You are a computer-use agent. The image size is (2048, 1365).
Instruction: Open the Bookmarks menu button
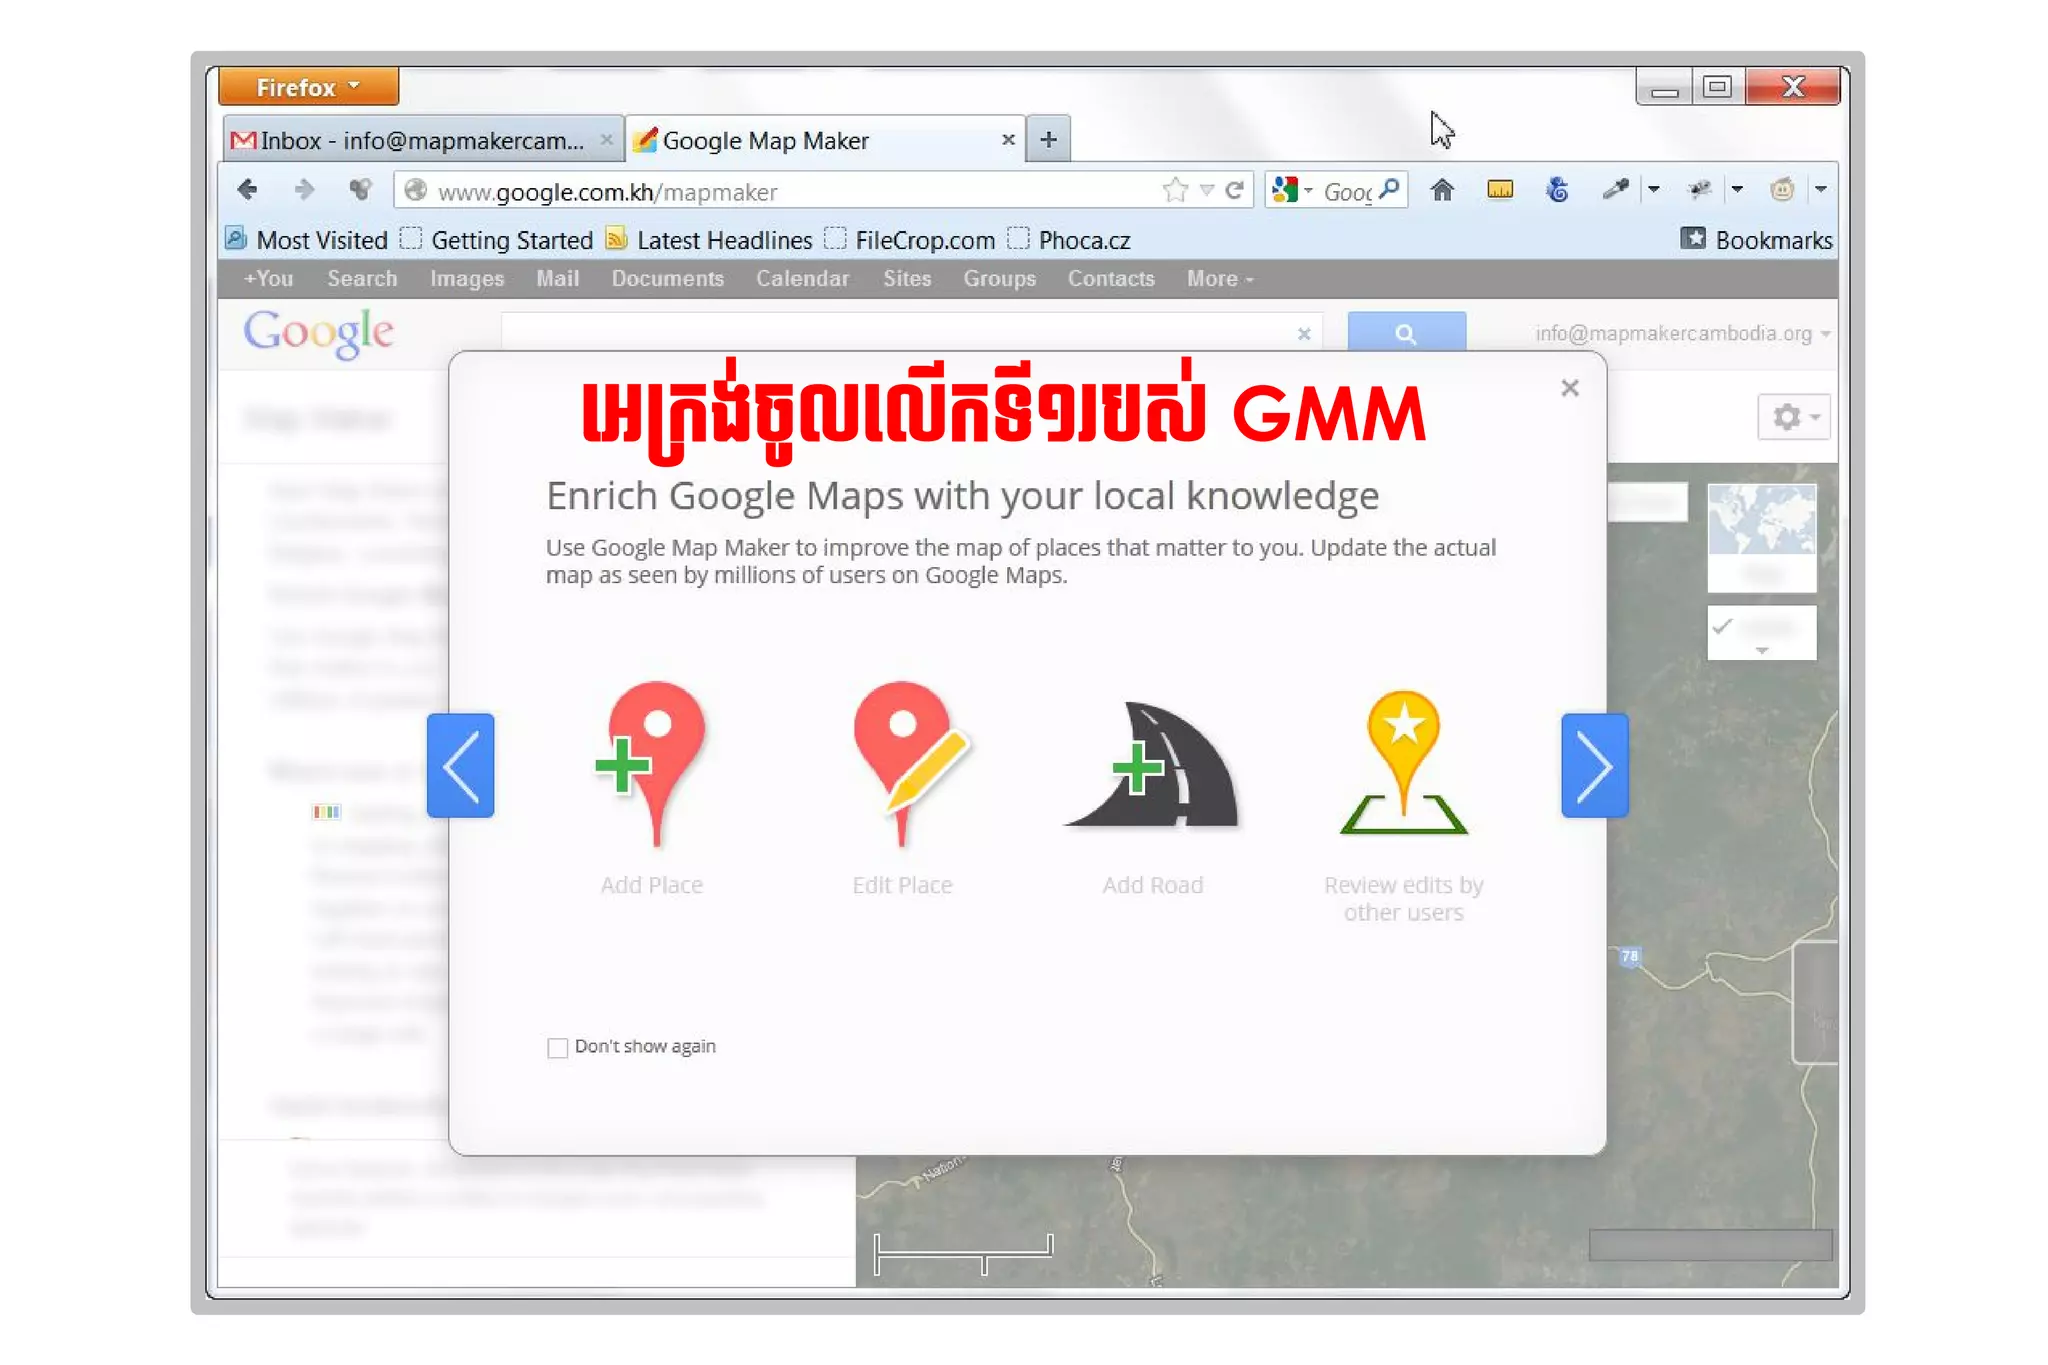click(x=1756, y=240)
